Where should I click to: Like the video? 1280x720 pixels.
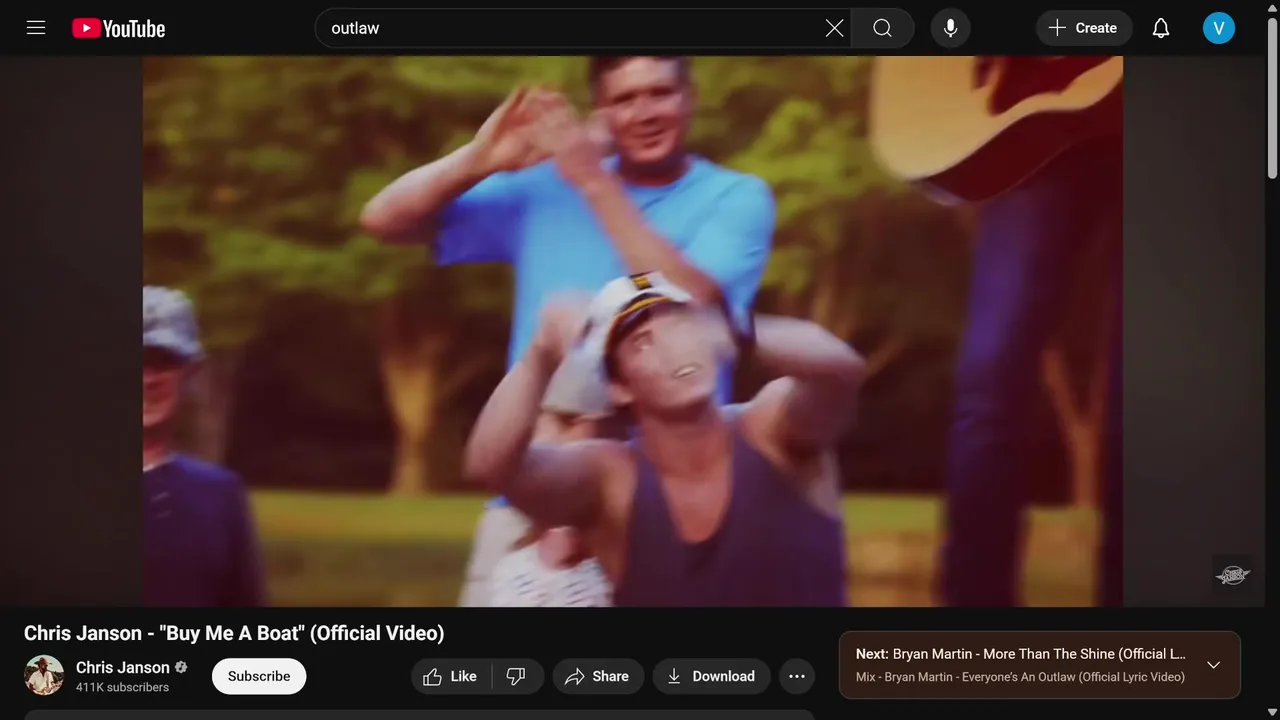[x=449, y=677]
